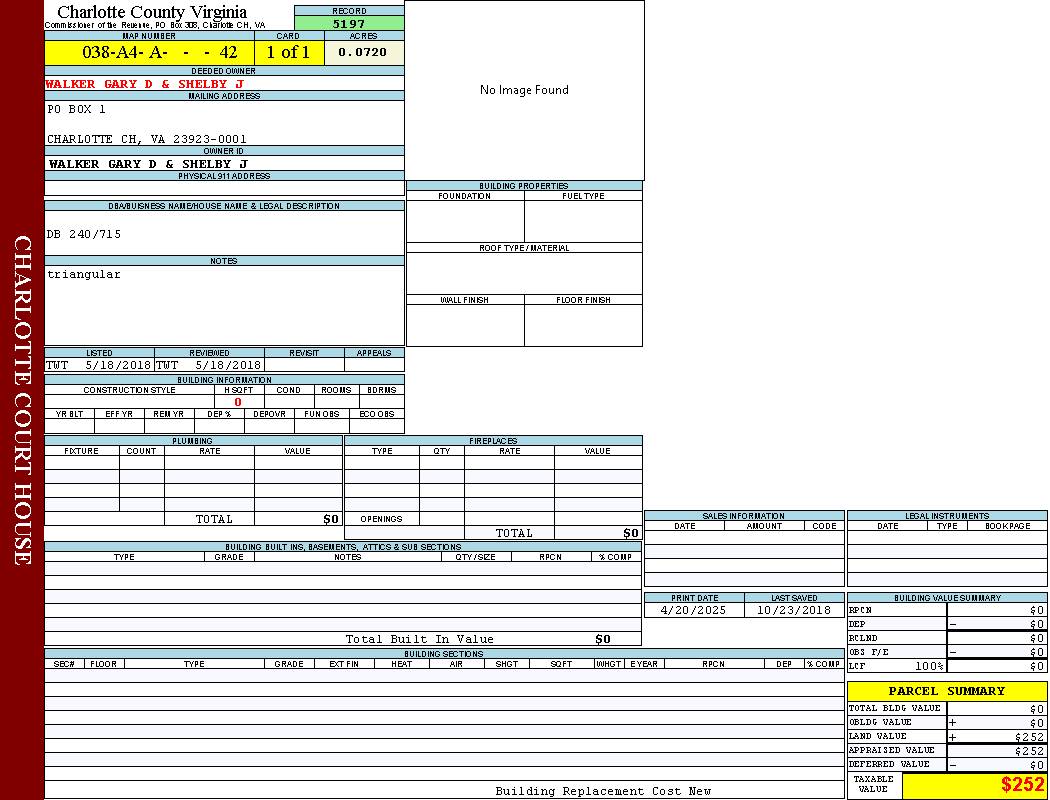Click the green record number 5197 field
The image size is (1050, 800).
[349, 24]
